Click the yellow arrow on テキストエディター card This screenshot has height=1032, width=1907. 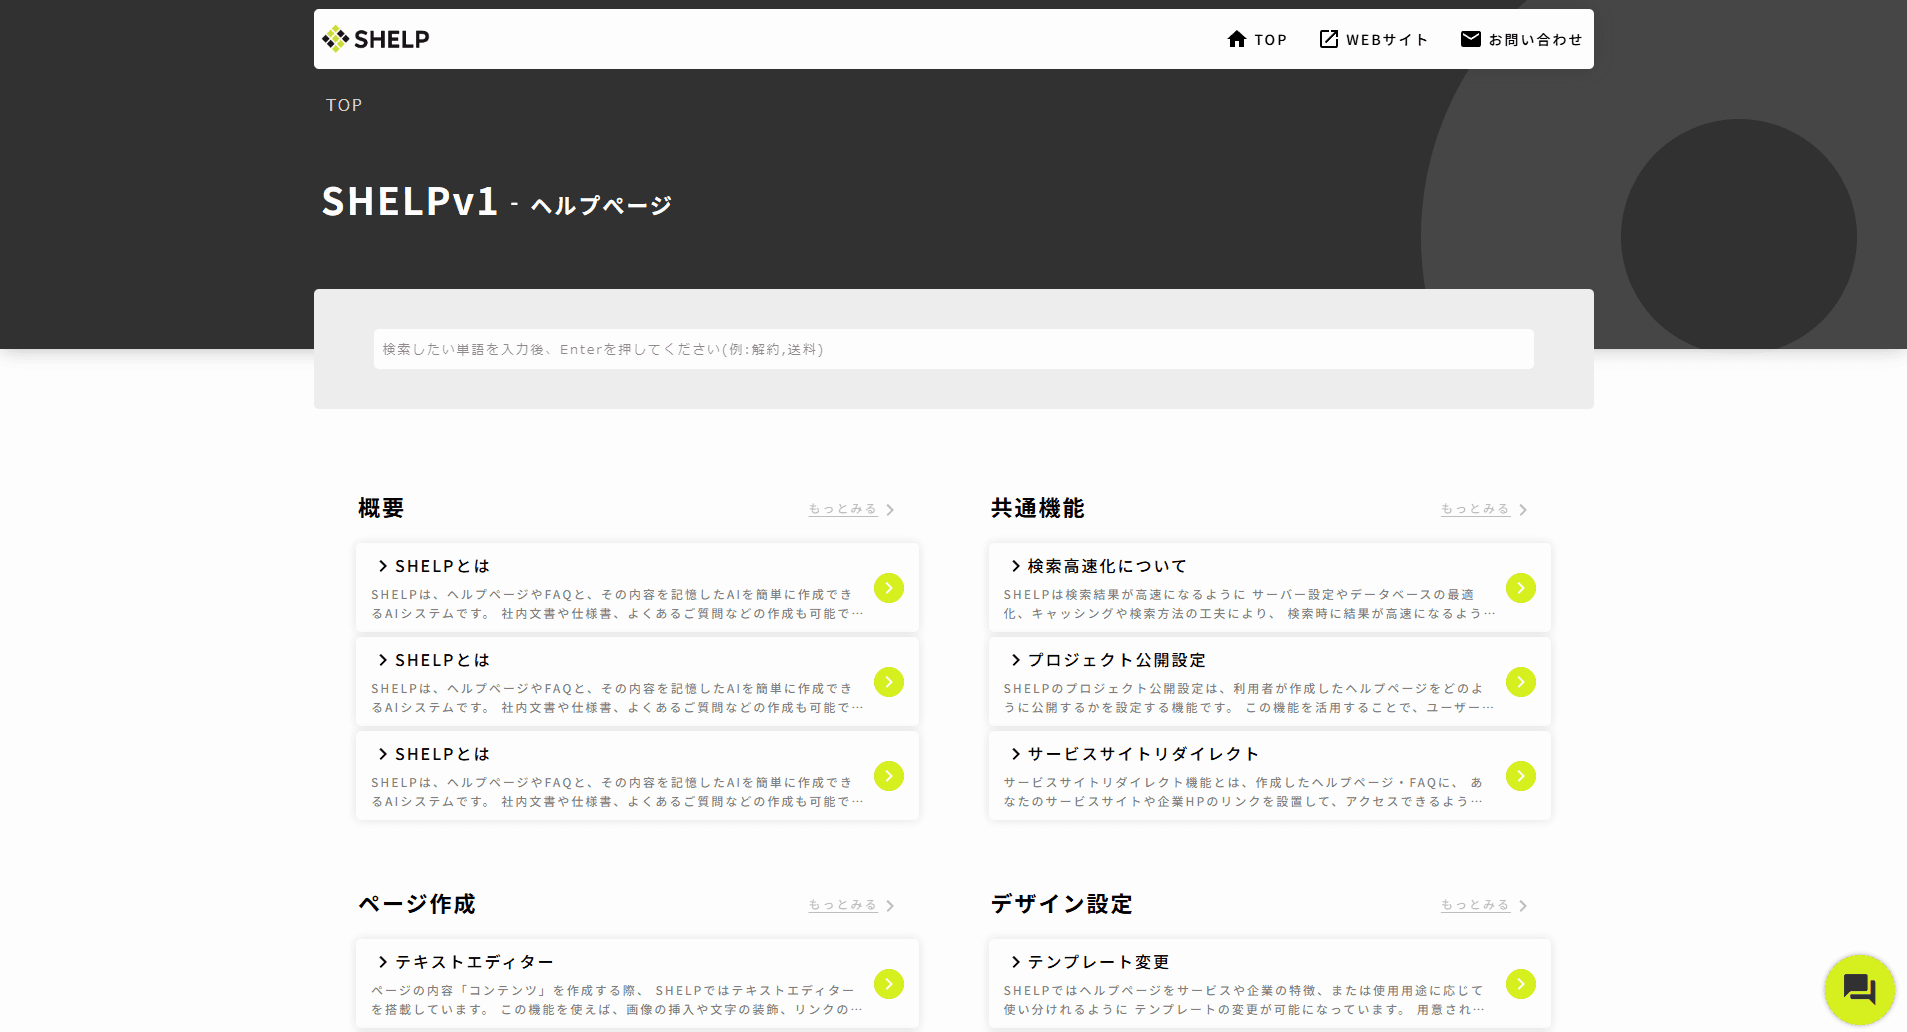[888, 984]
